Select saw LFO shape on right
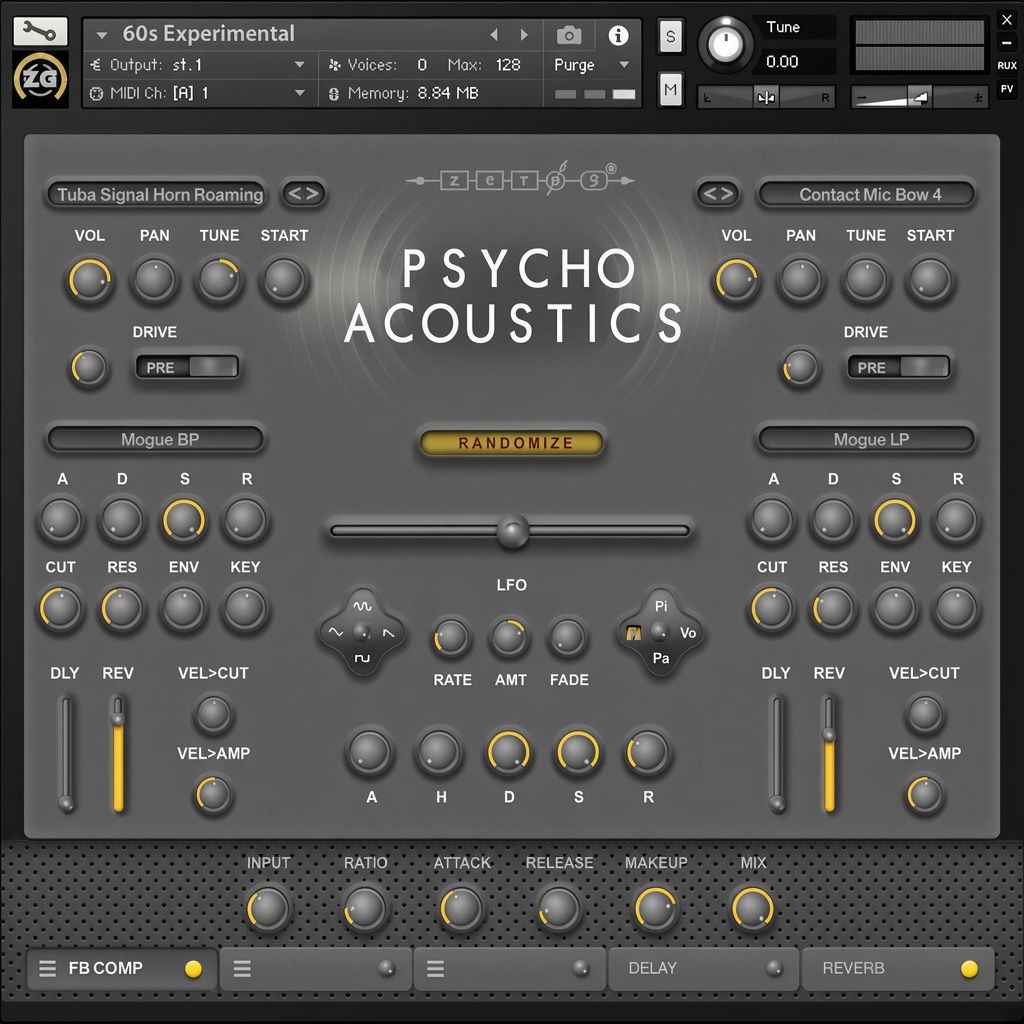This screenshot has width=1024, height=1024. pyautogui.click(x=389, y=633)
